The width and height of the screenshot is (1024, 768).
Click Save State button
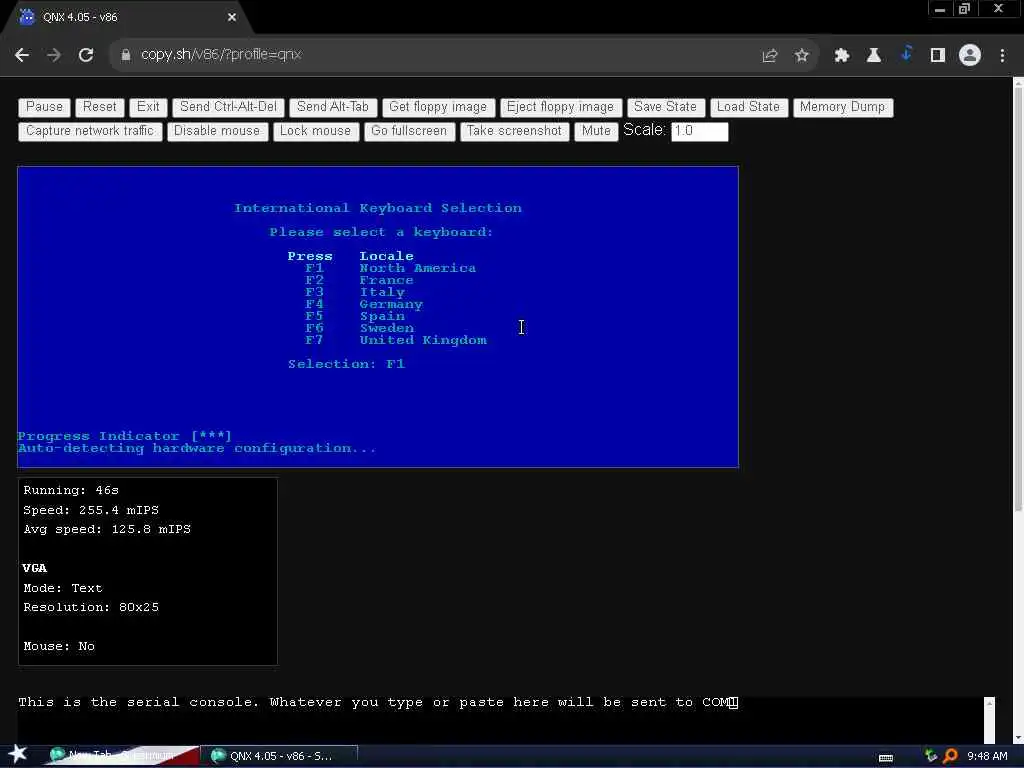tap(665, 107)
